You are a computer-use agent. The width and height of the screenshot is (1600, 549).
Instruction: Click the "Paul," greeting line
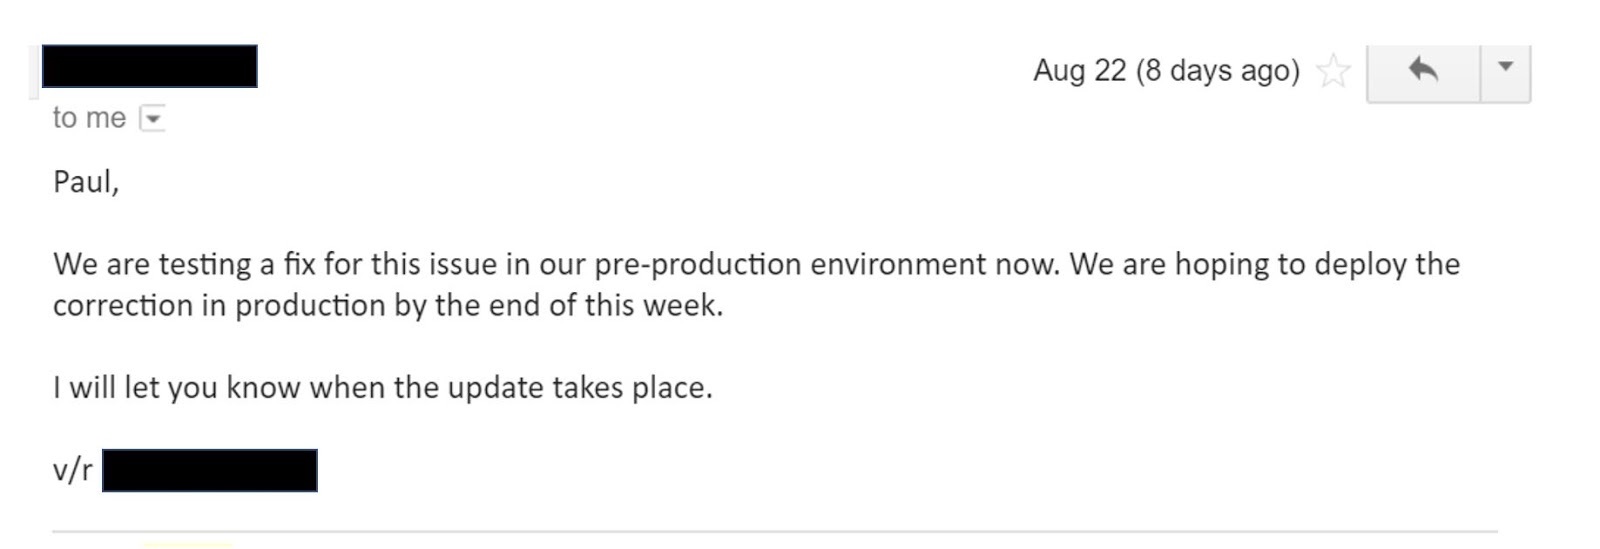(x=86, y=182)
